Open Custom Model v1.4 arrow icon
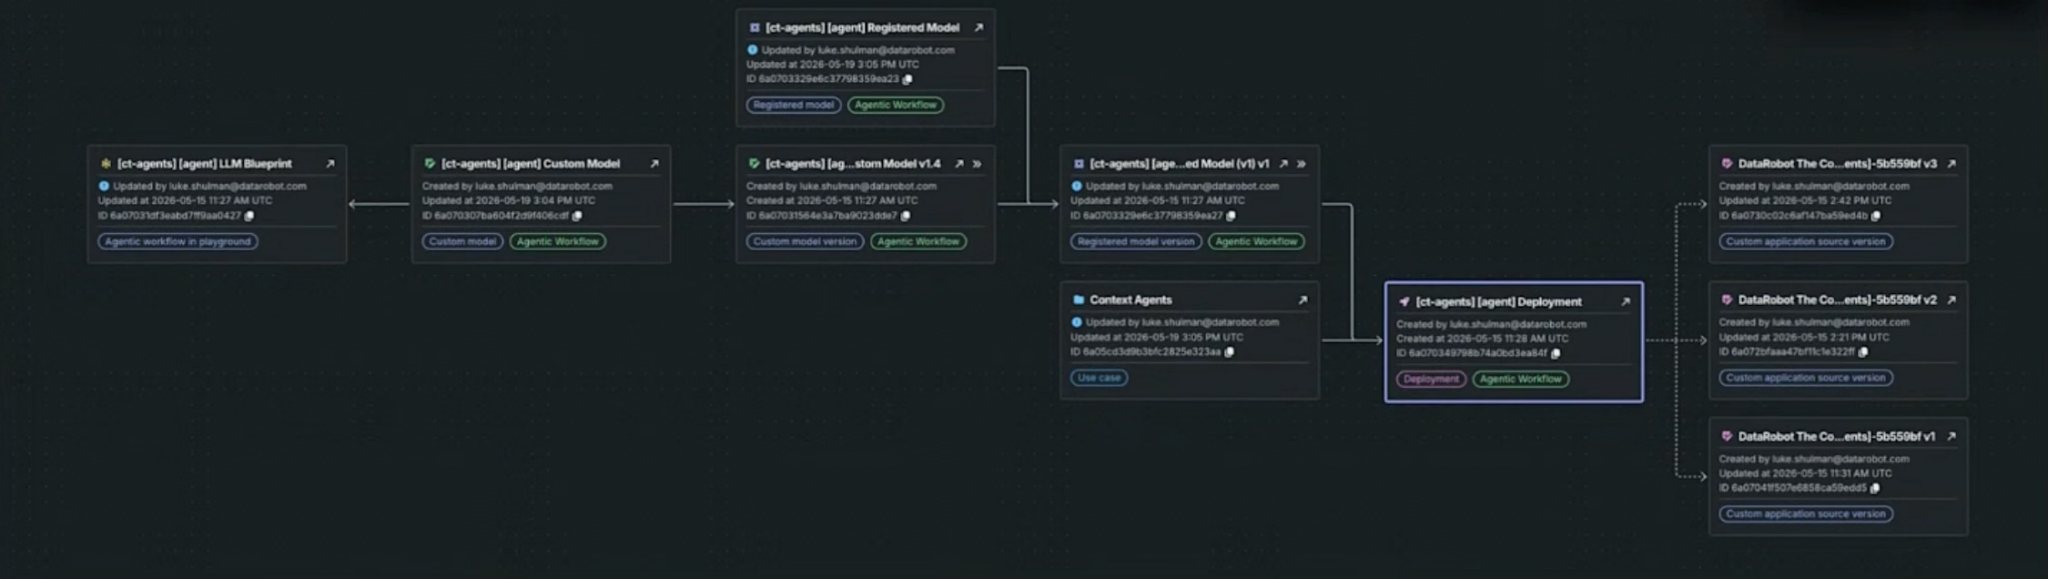Screen dimensions: 2048x579 (x=958, y=164)
